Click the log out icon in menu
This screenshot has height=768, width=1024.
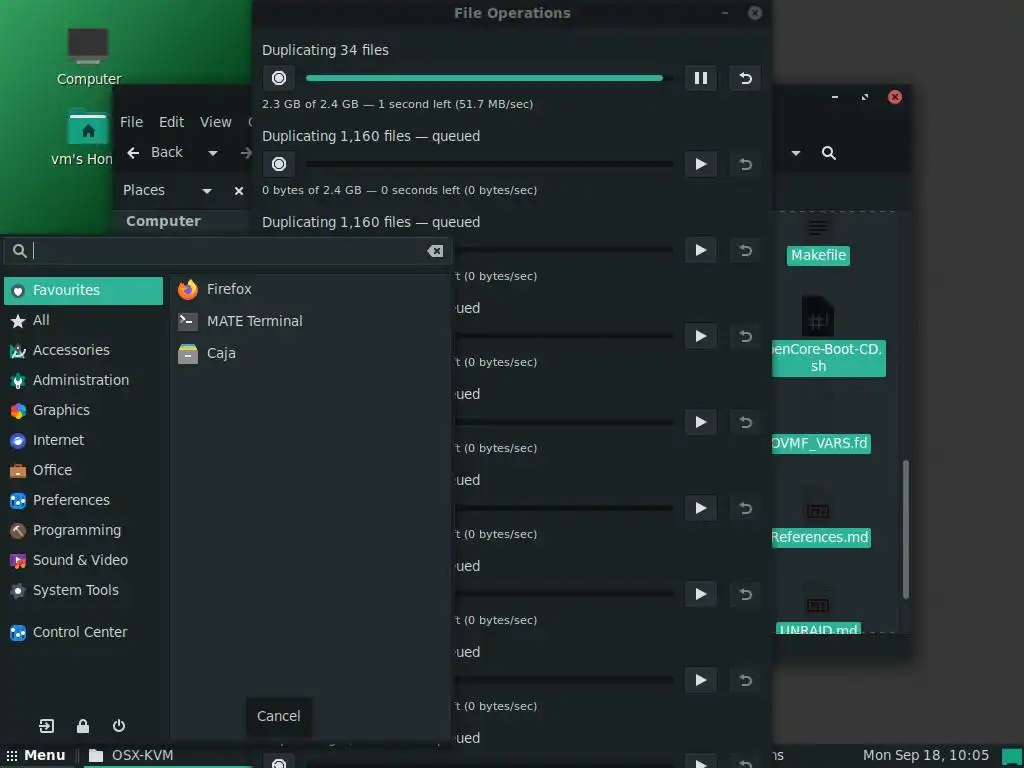[46, 726]
